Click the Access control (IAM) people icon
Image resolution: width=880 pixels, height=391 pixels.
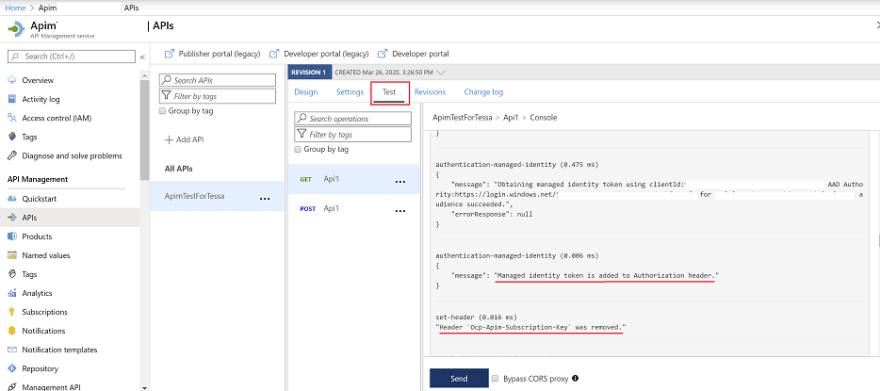pos(12,118)
